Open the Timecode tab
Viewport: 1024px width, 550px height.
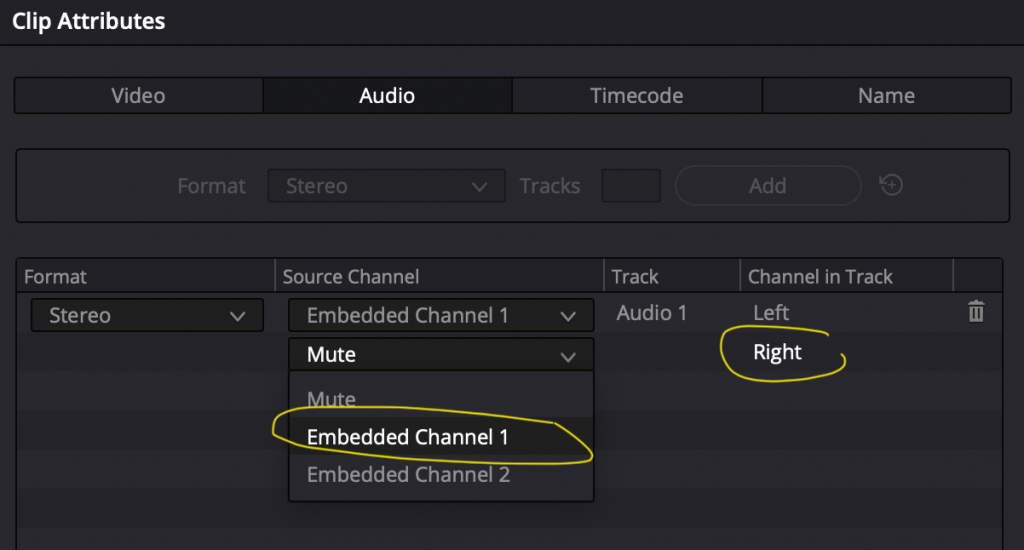pos(636,96)
